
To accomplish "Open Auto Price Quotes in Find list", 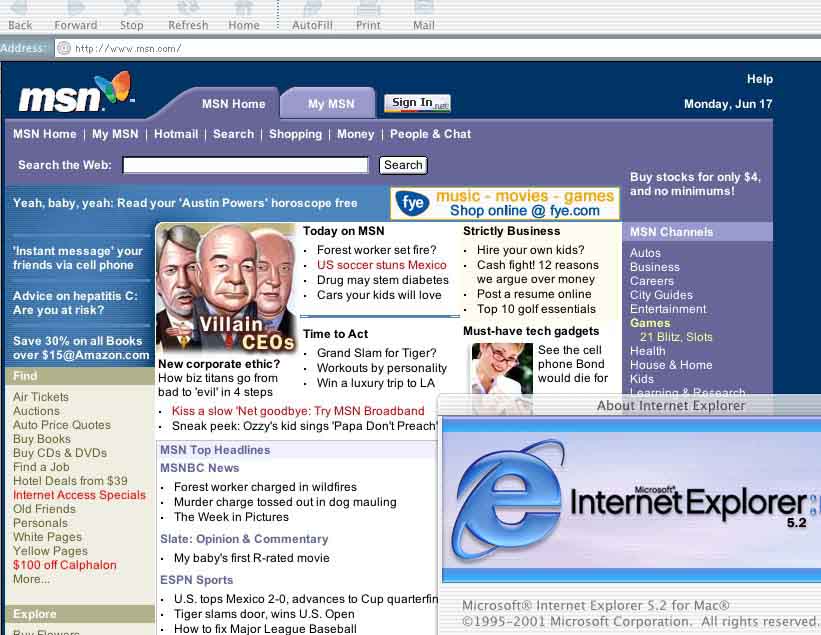I will [62, 425].
